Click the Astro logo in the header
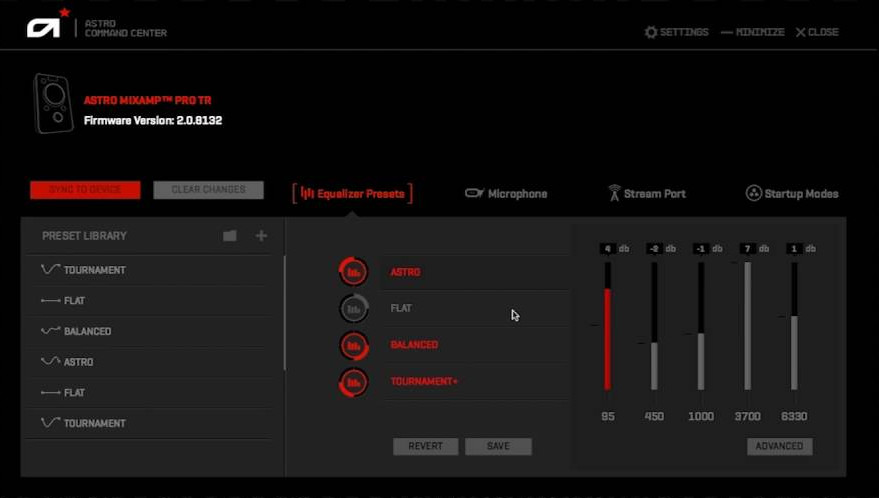Image resolution: width=879 pixels, height=498 pixels. tap(47, 24)
